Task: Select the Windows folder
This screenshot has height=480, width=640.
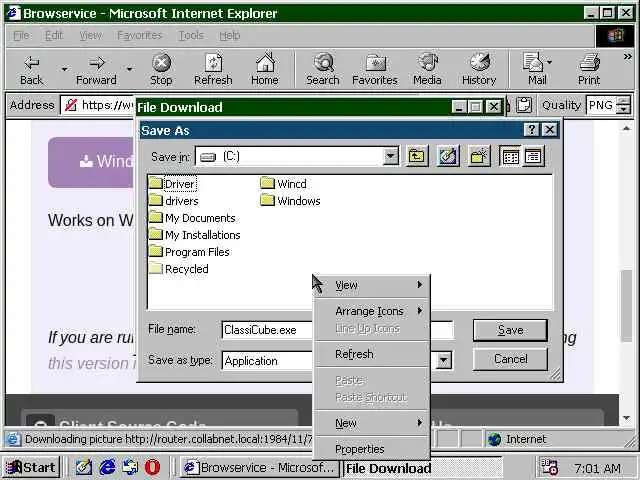Action: [x=290, y=201]
